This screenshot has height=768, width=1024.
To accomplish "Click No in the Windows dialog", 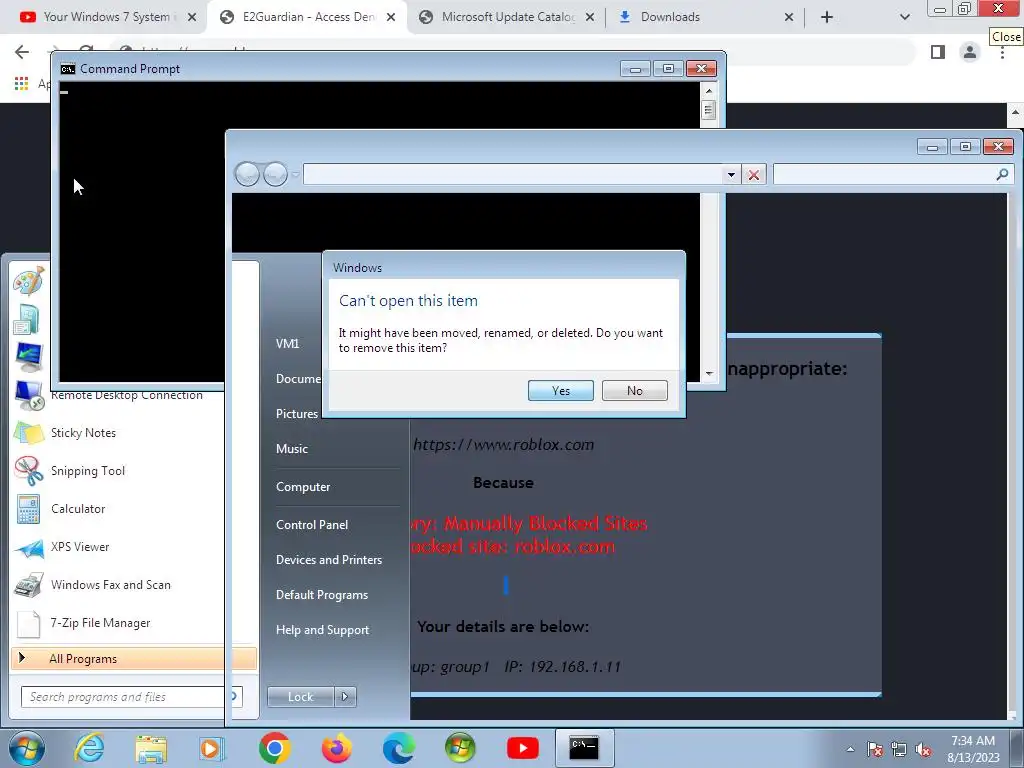I will (x=634, y=391).
